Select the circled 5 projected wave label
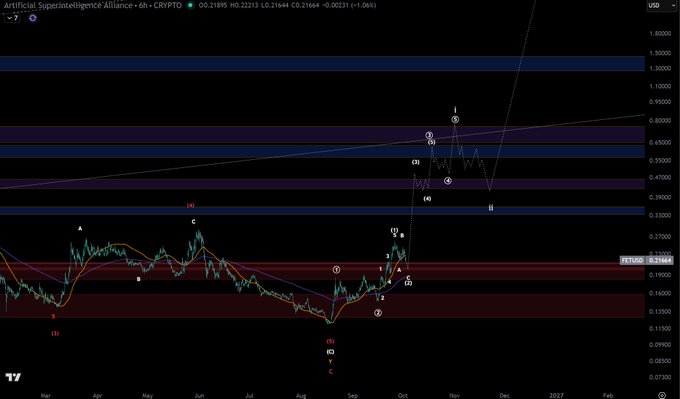 (x=455, y=119)
